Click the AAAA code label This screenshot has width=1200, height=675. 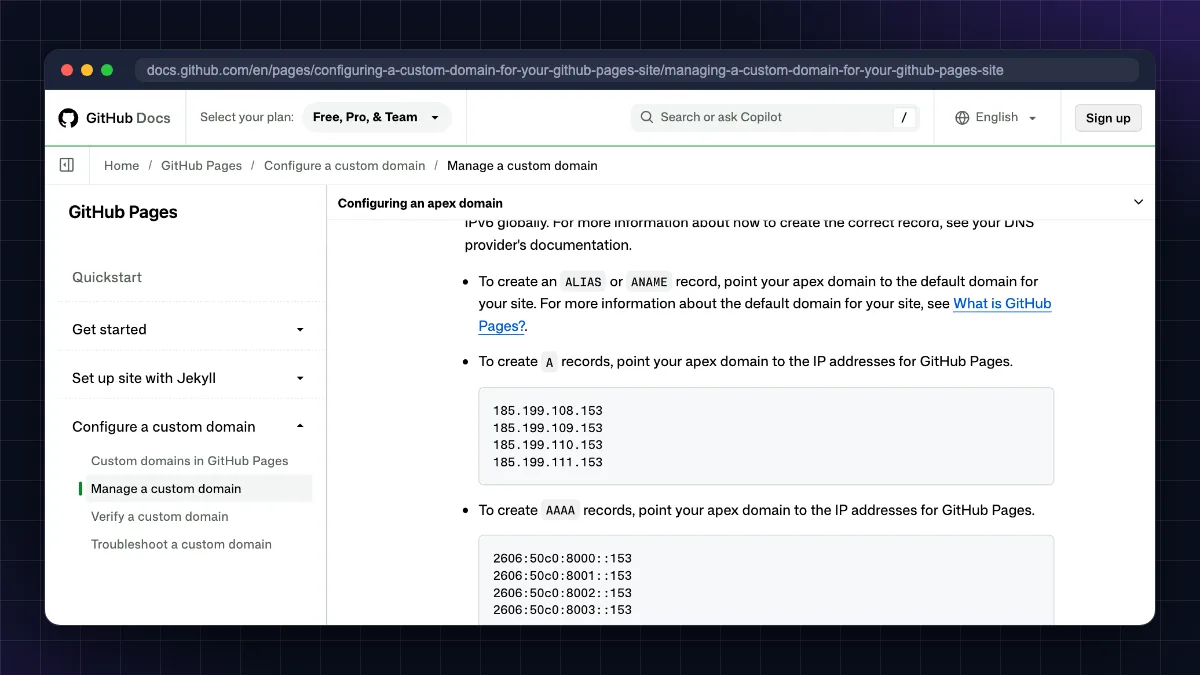(560, 511)
